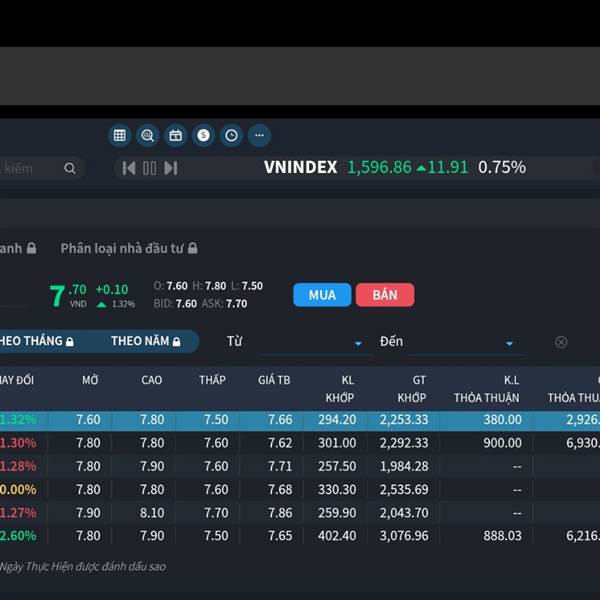Click the 402.40 volume cell
The width and height of the screenshot is (600, 600).
337,536
